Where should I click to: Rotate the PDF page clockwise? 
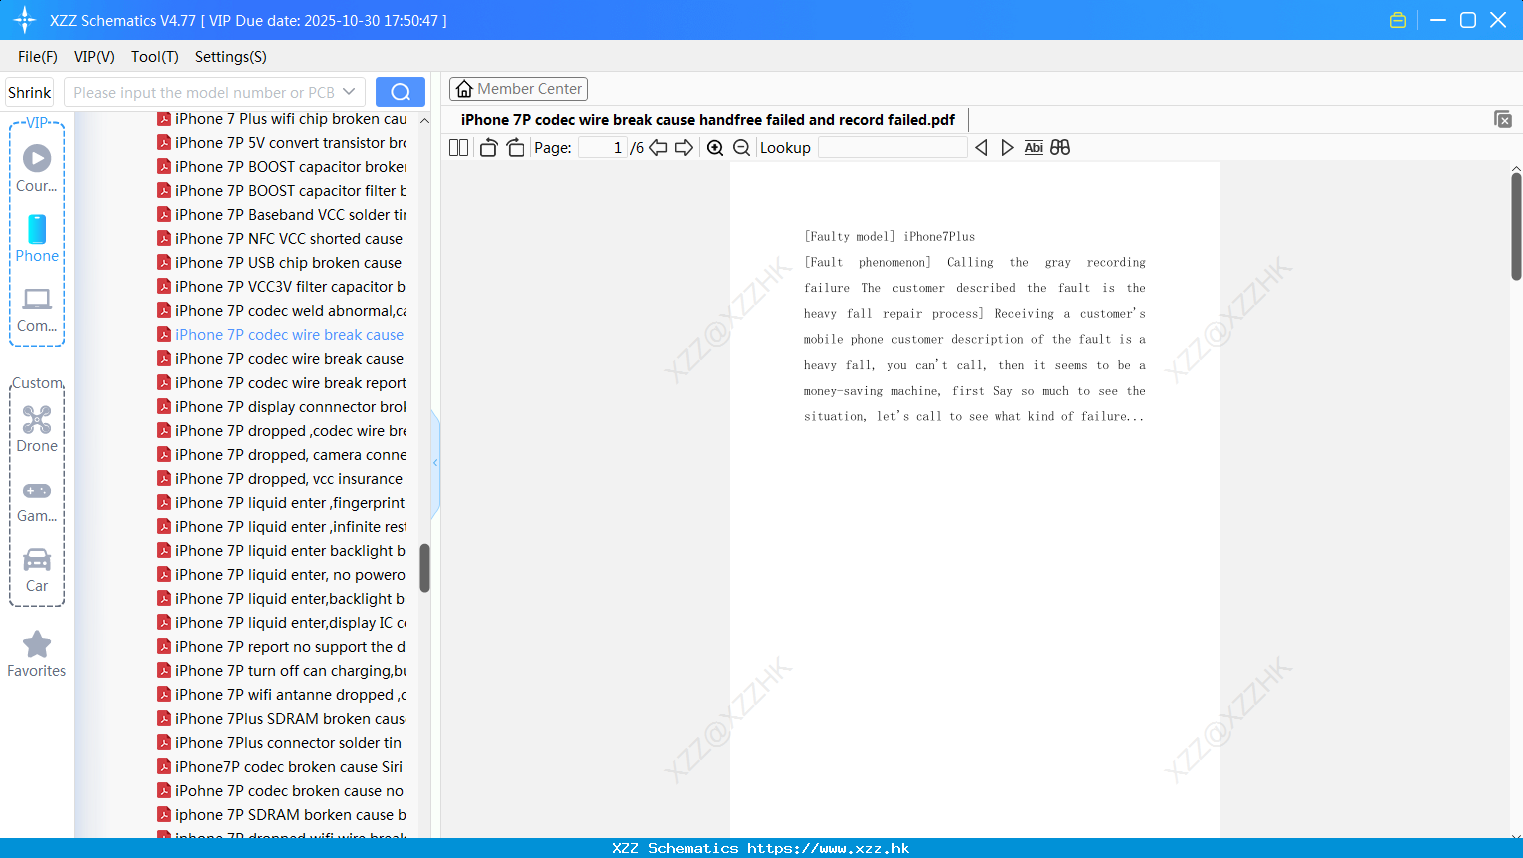(x=515, y=148)
